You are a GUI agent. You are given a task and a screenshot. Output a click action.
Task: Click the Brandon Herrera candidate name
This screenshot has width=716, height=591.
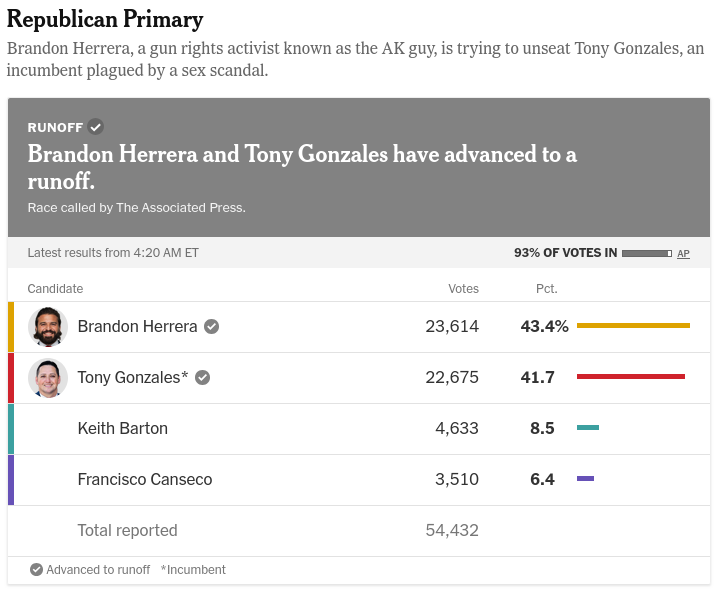[138, 326]
